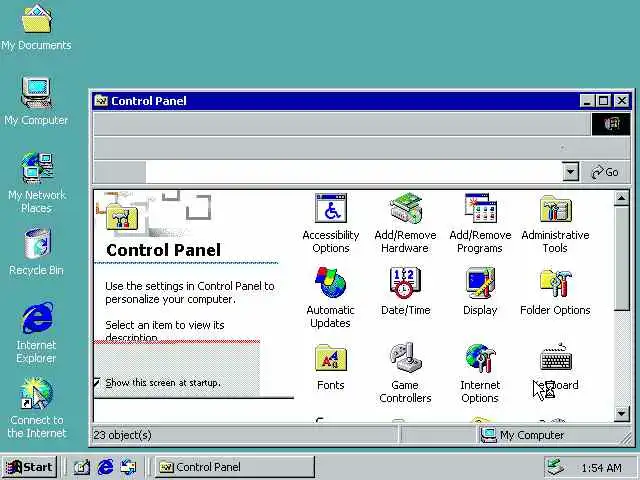Launch Internet Explorer from quick launch

[x=105, y=467]
